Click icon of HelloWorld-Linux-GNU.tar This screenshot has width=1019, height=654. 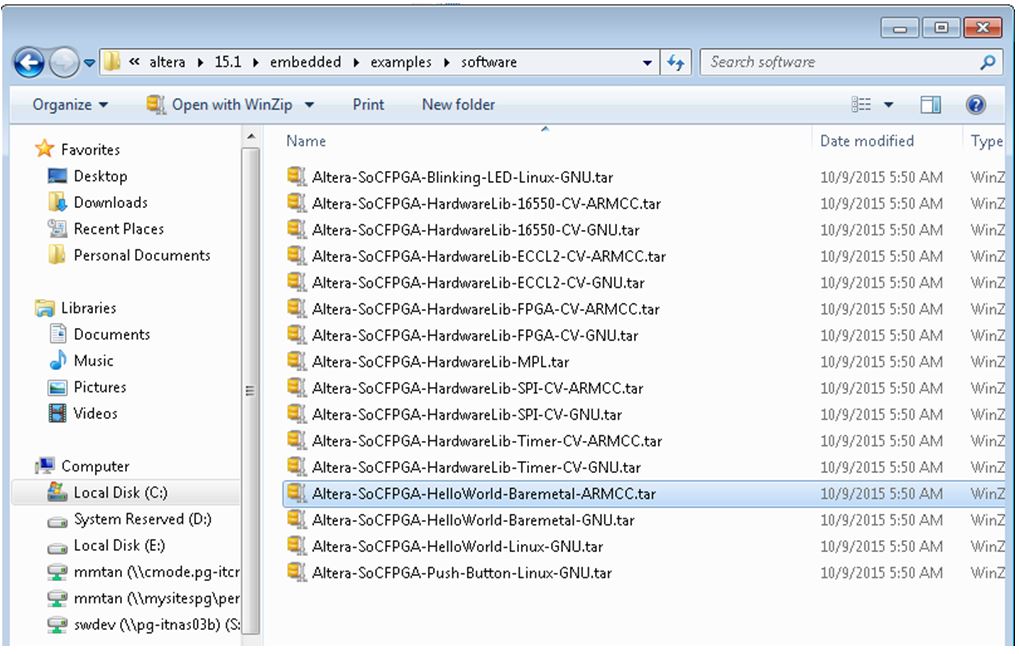(x=296, y=545)
